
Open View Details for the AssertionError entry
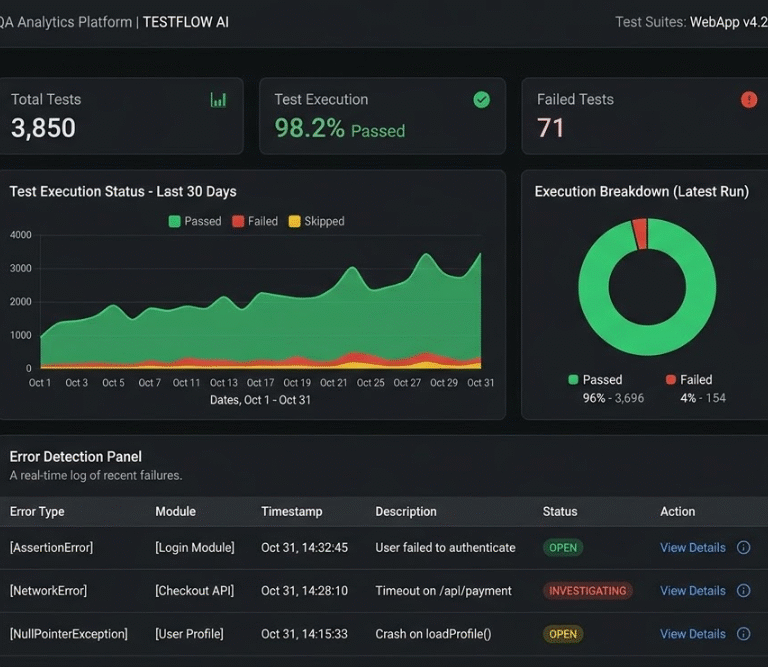(692, 548)
